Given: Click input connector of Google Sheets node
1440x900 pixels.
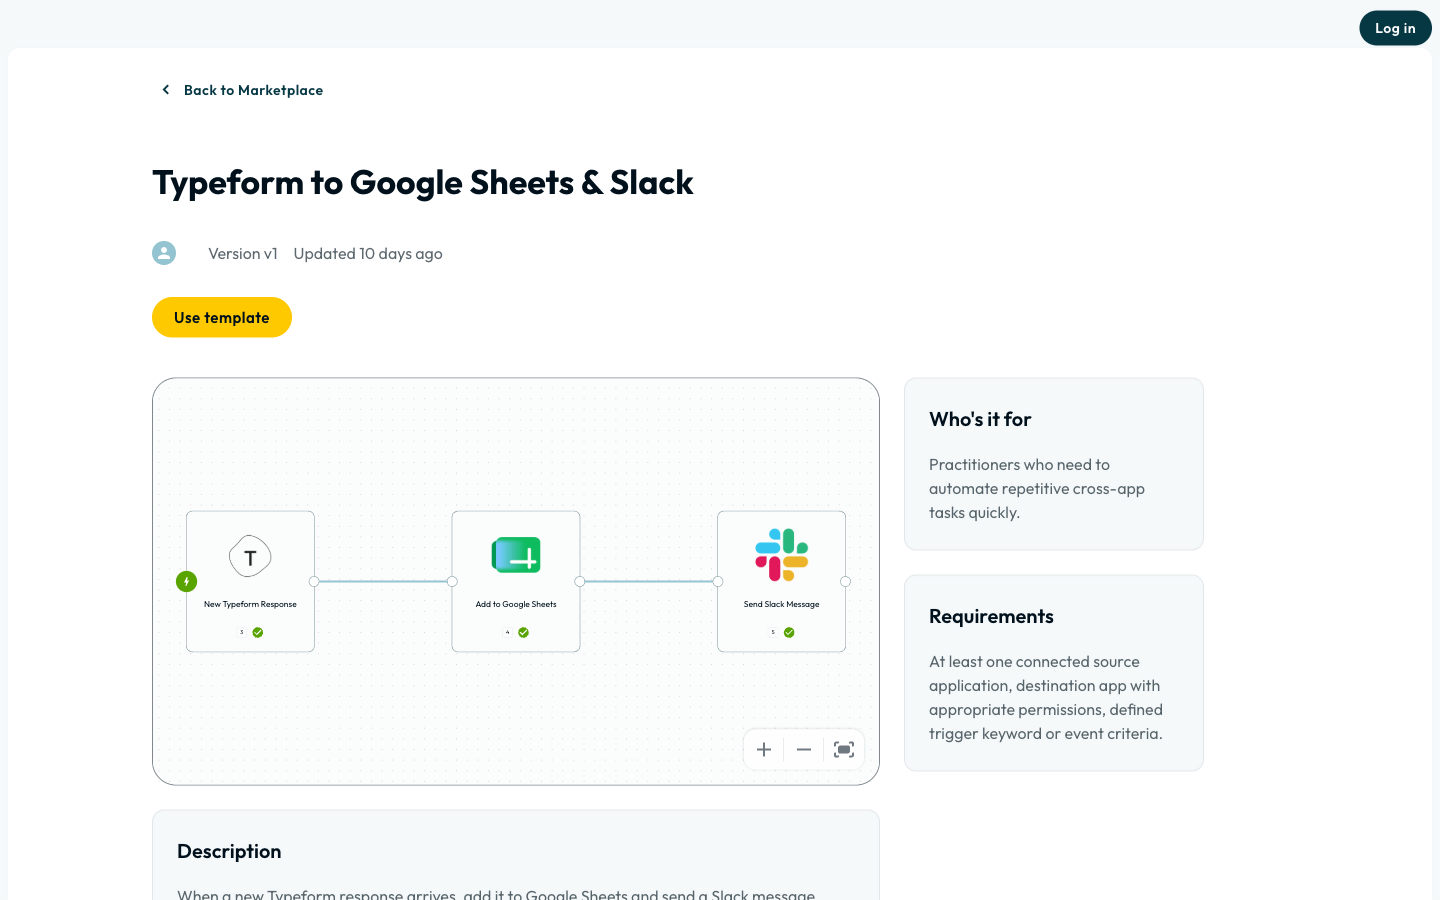Looking at the screenshot, I should coord(452,581).
